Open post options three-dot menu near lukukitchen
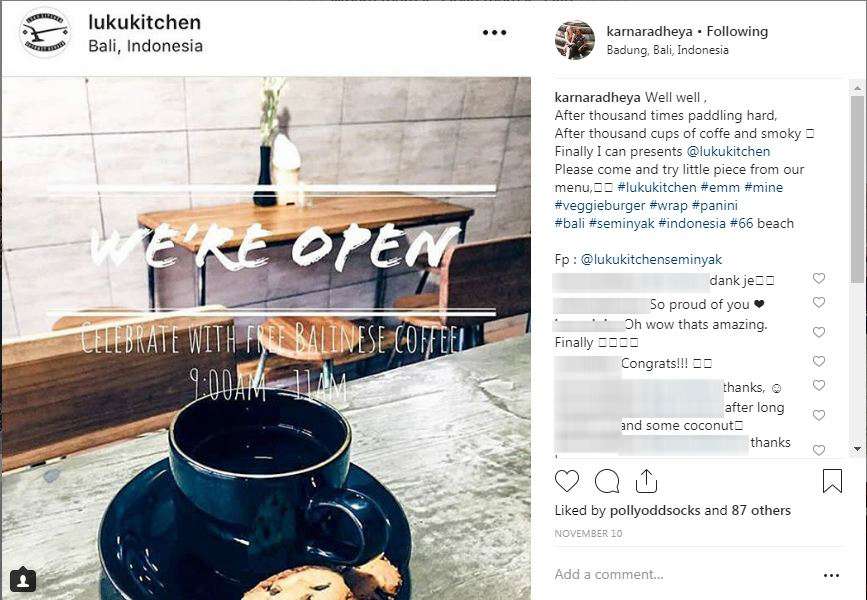This screenshot has height=600, width=867. [494, 33]
